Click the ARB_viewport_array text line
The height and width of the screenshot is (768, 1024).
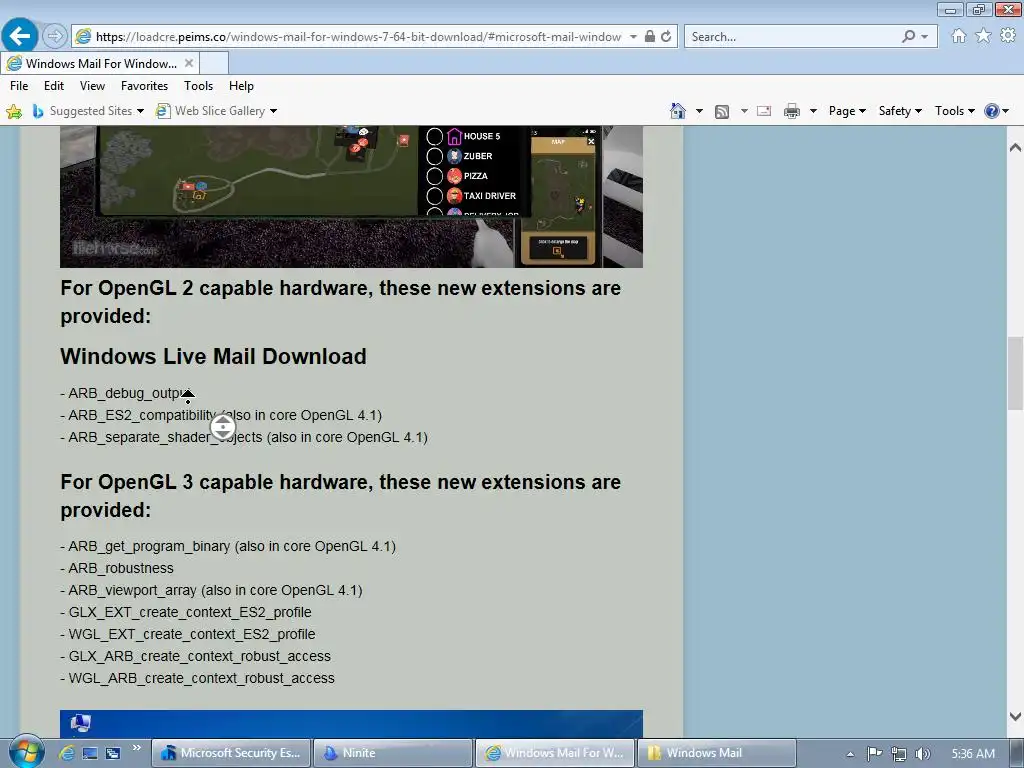click(x=211, y=590)
